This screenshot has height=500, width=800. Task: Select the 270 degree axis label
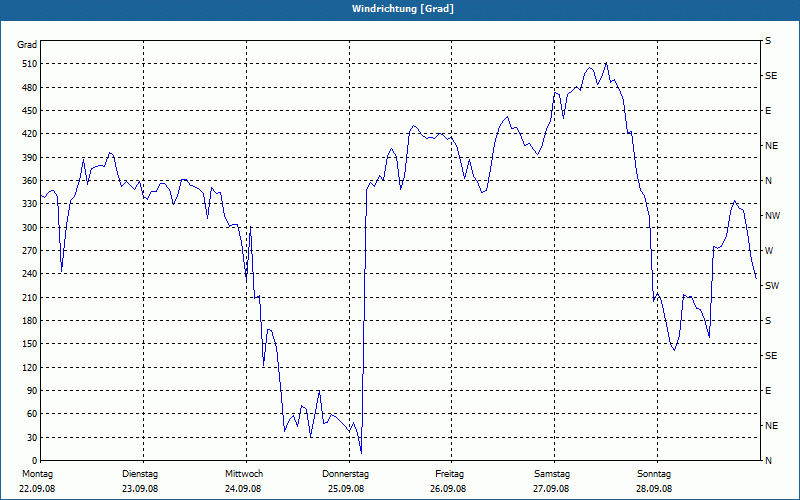click(30, 251)
